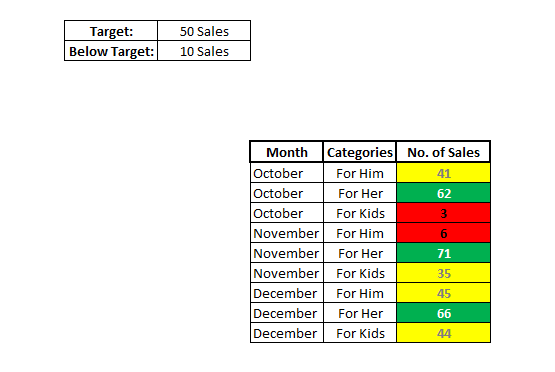Select the yellow cell with 45
The height and width of the screenshot is (372, 555).
click(x=444, y=293)
